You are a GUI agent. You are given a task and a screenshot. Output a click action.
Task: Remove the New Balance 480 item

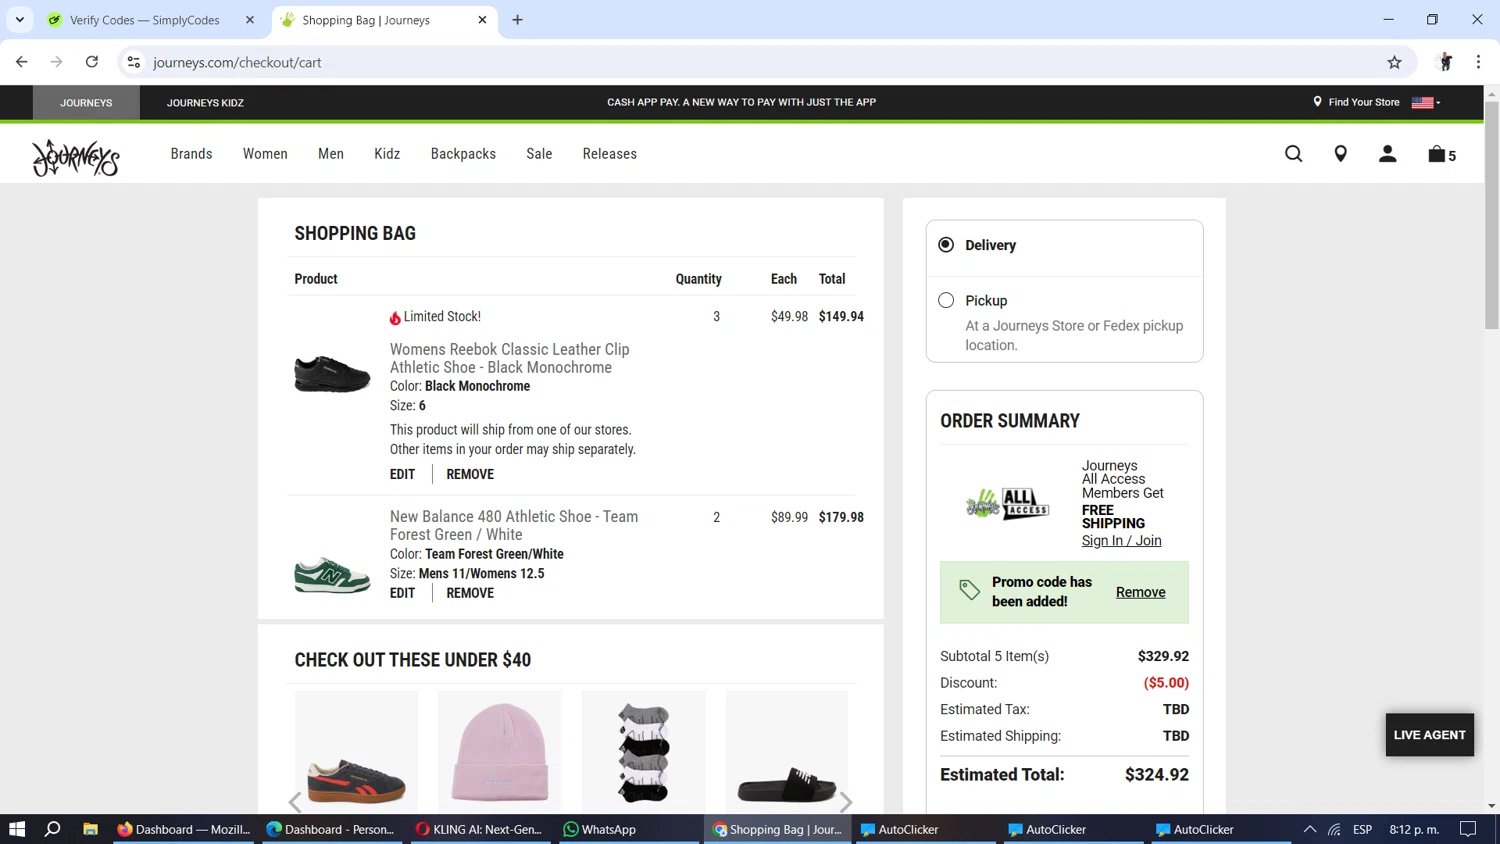pos(470,593)
